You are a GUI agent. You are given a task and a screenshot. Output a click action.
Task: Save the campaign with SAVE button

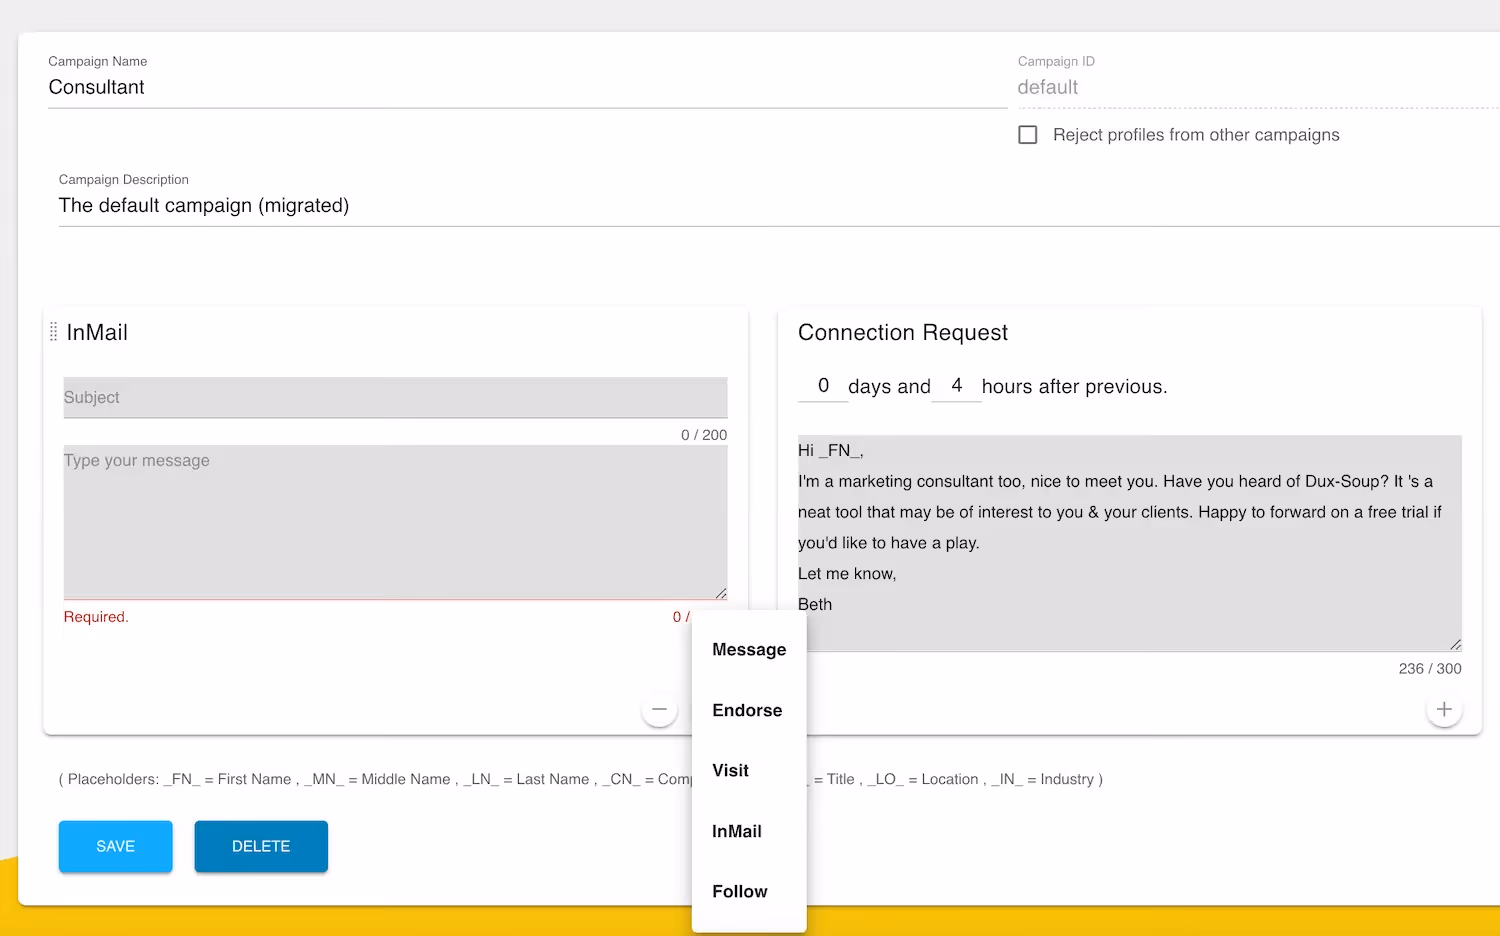click(116, 846)
